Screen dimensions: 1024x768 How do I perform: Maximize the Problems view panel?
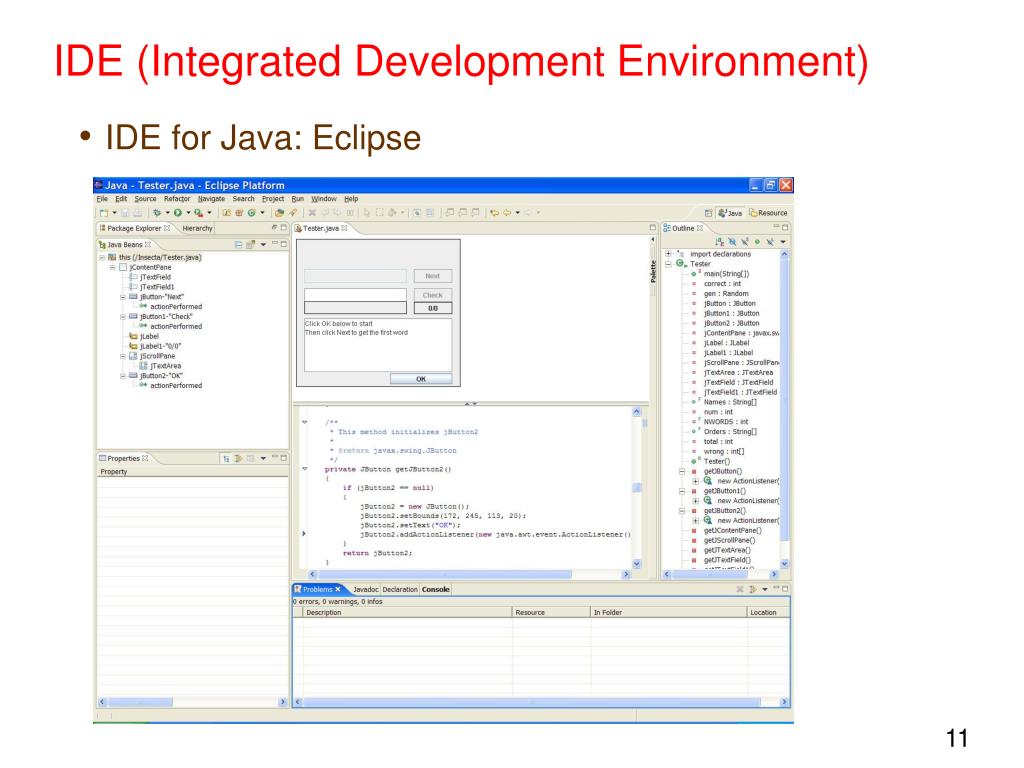[785, 589]
